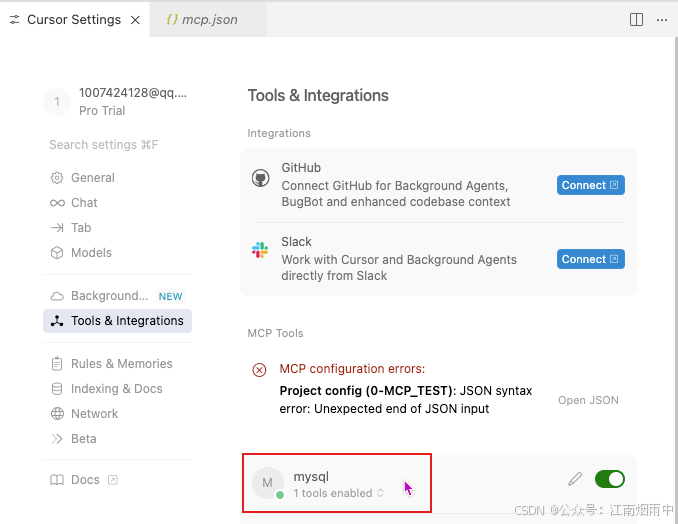Open the Docs external link
Screen dimensions: 678x524
(84, 480)
